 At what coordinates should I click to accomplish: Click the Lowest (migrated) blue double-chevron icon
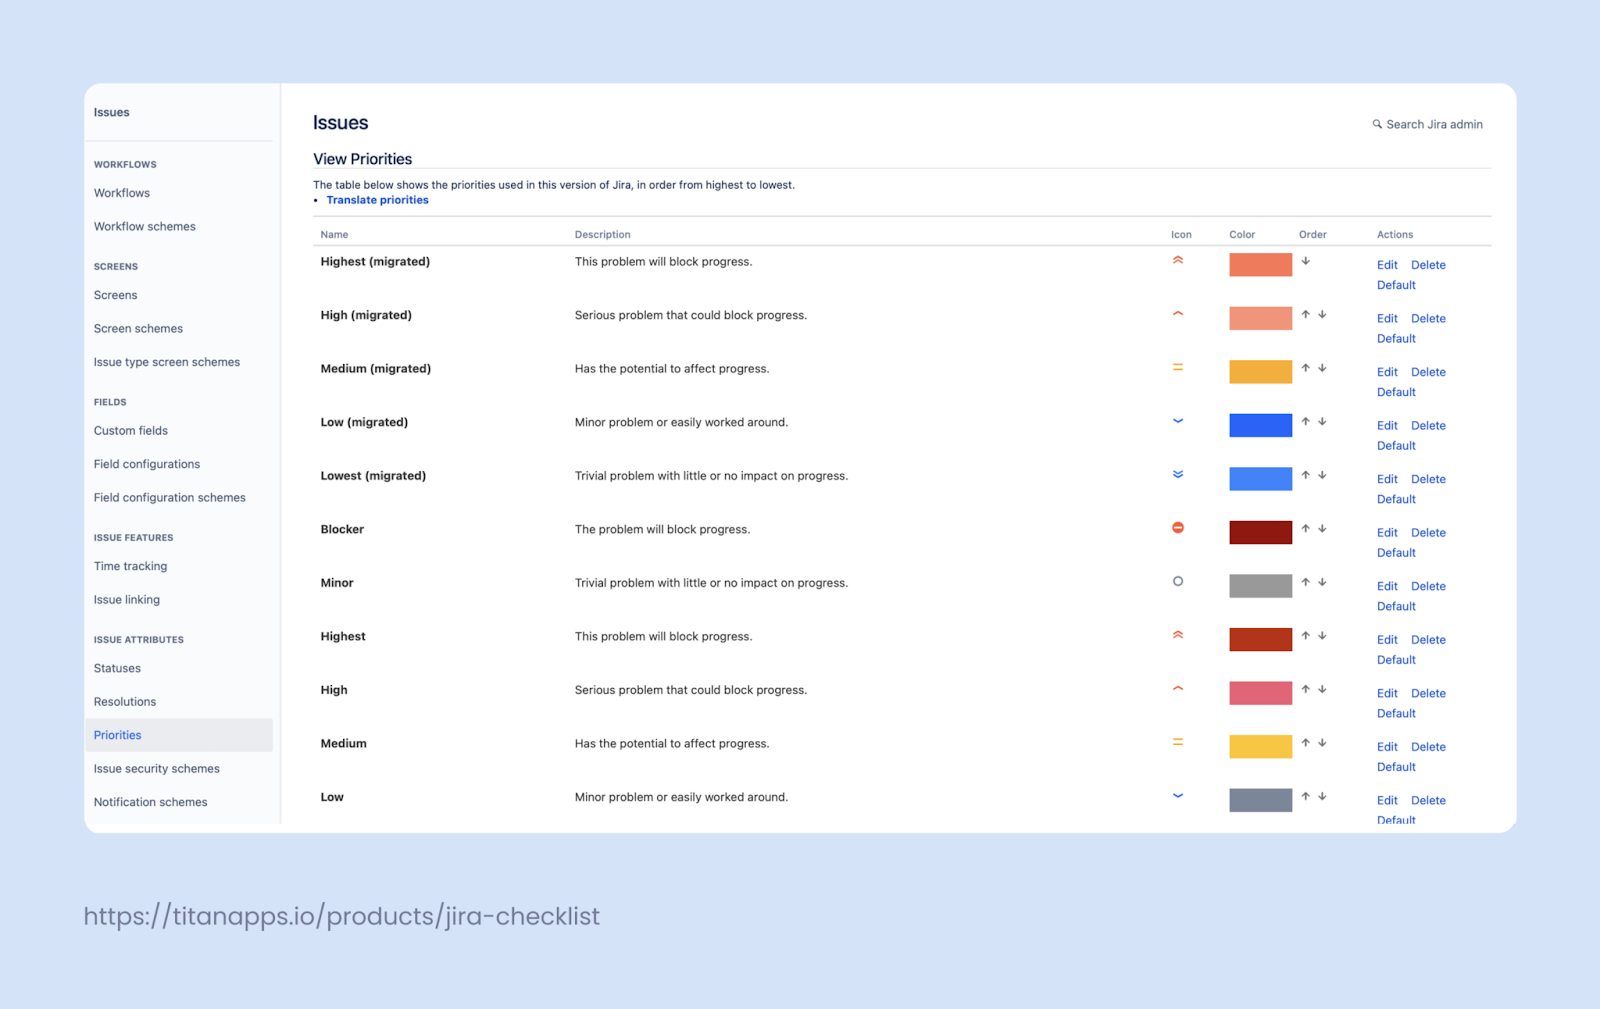pyautogui.click(x=1178, y=474)
